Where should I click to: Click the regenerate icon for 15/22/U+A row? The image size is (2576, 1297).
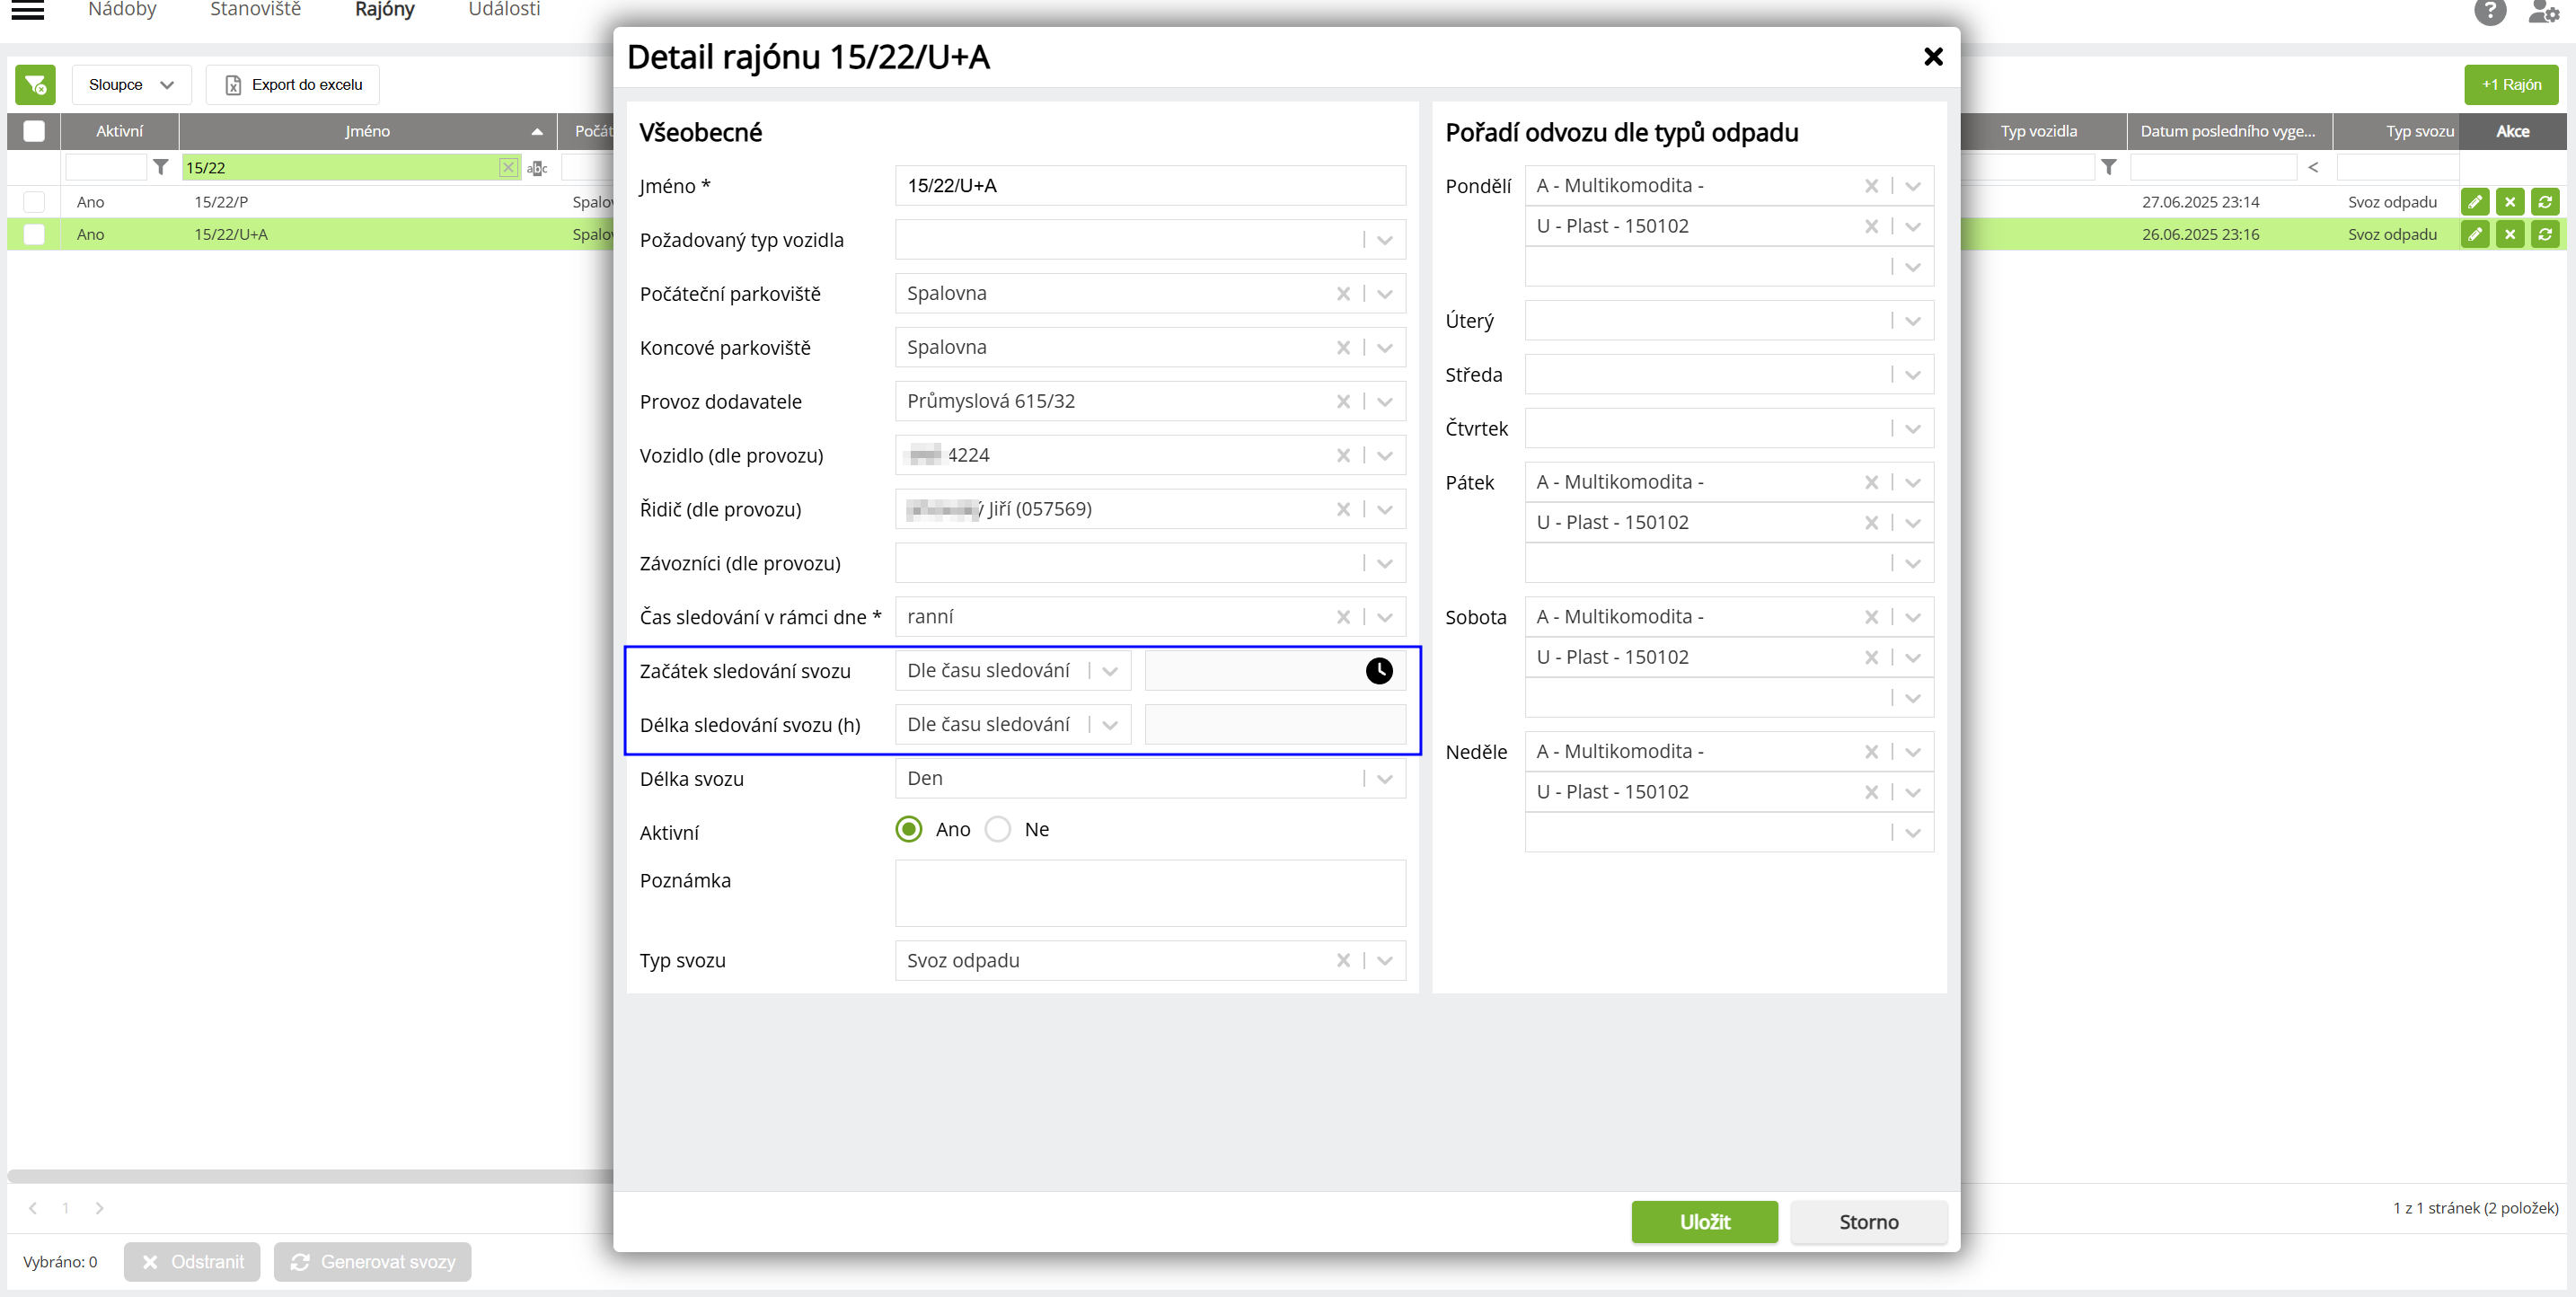[2544, 234]
